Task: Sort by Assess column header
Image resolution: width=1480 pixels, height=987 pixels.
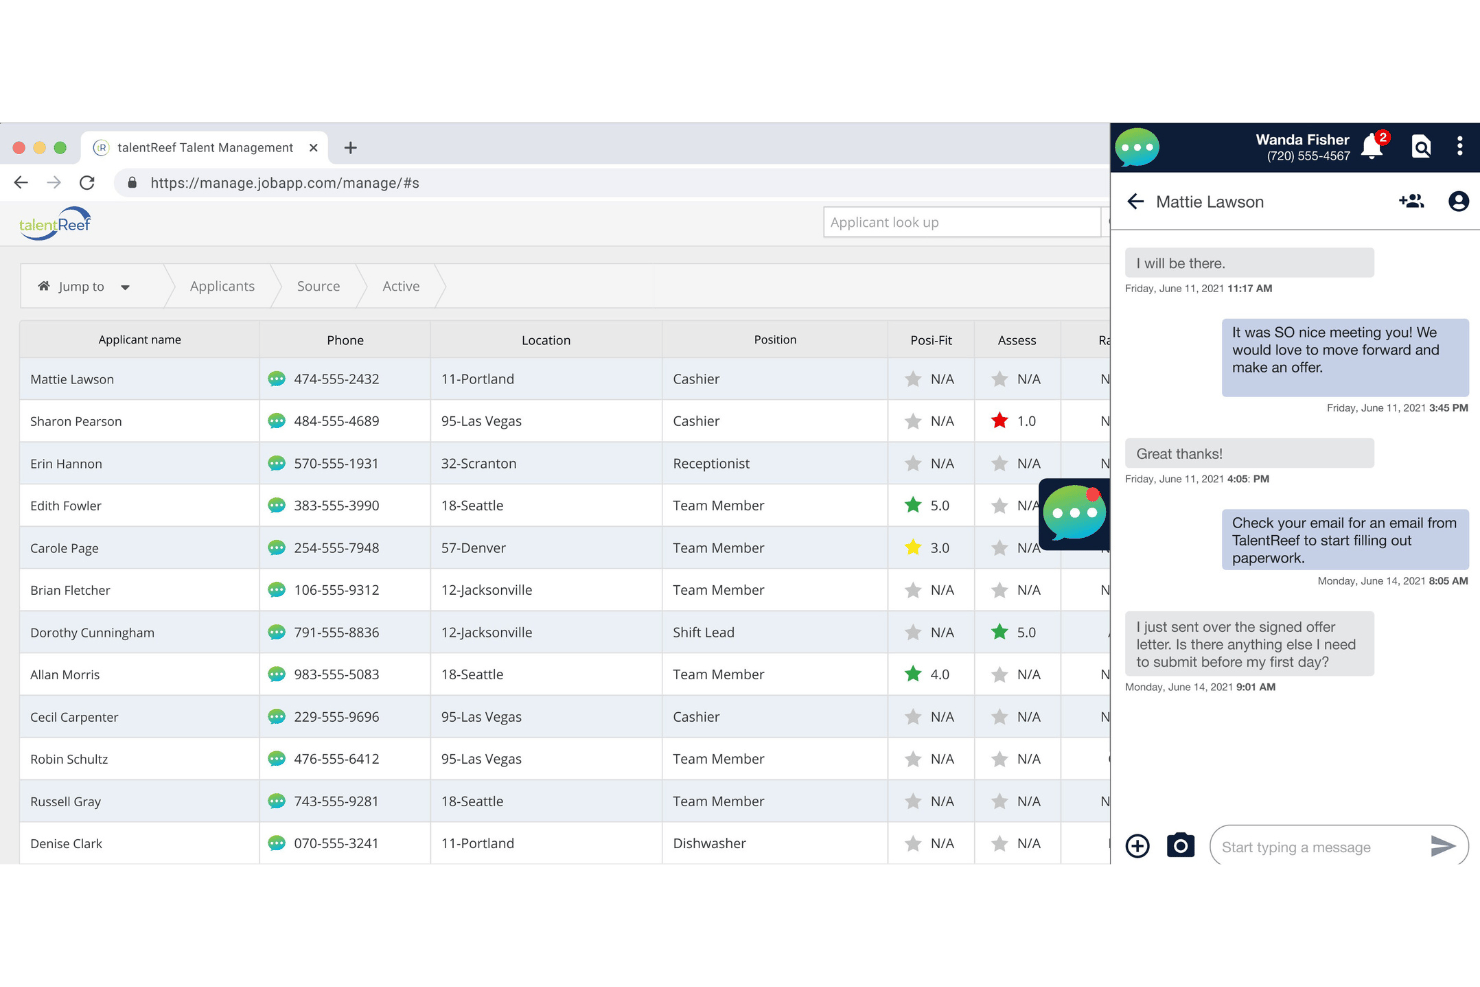Action: click(x=1017, y=340)
